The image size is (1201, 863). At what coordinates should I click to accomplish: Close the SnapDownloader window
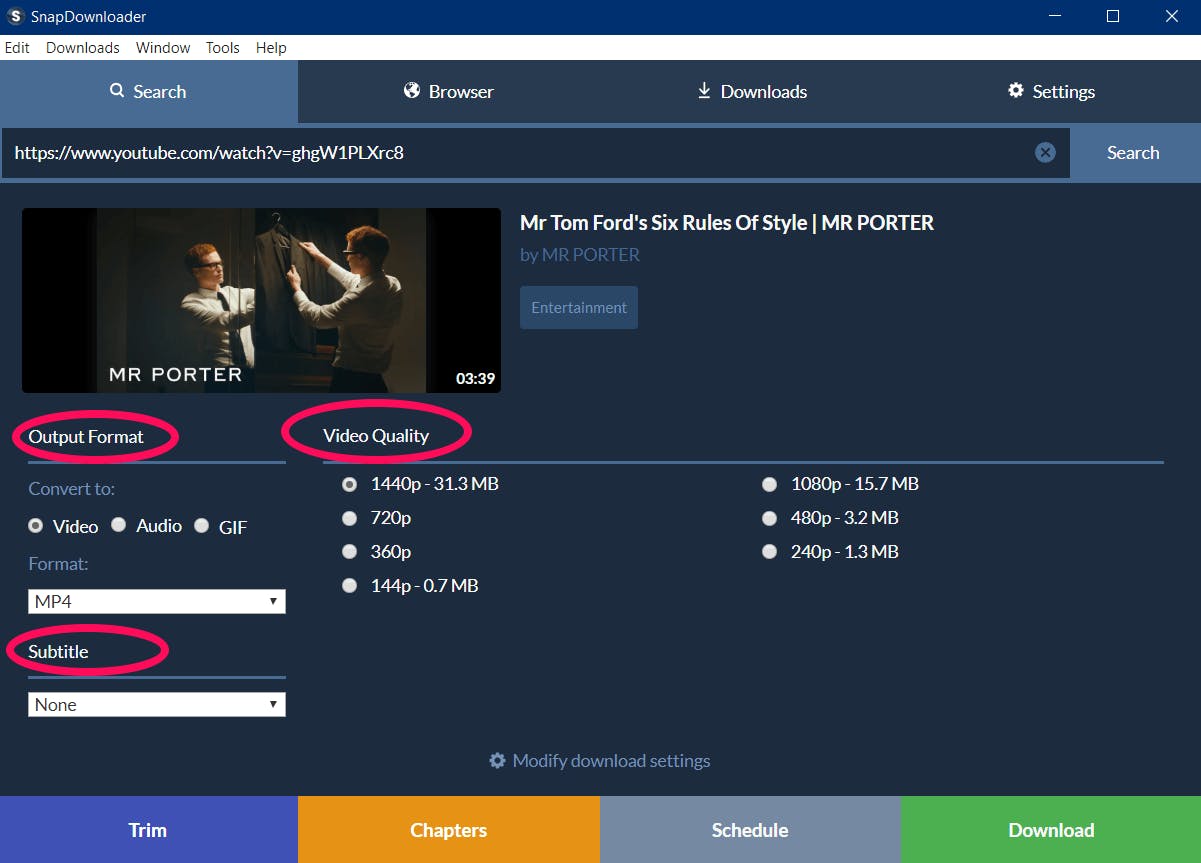coord(1172,17)
